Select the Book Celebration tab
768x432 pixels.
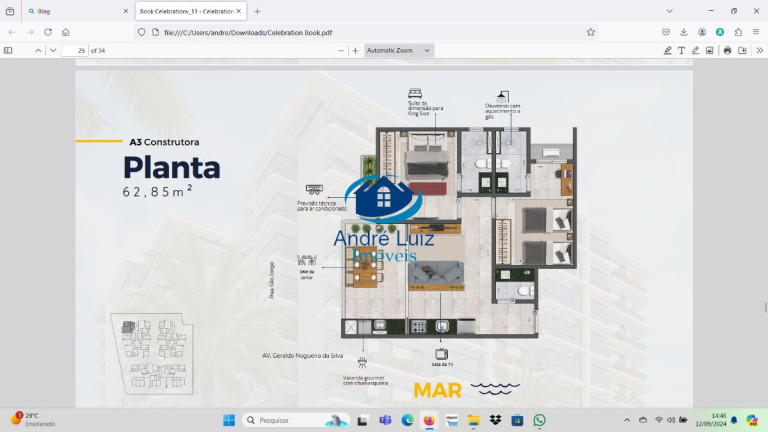(186, 11)
